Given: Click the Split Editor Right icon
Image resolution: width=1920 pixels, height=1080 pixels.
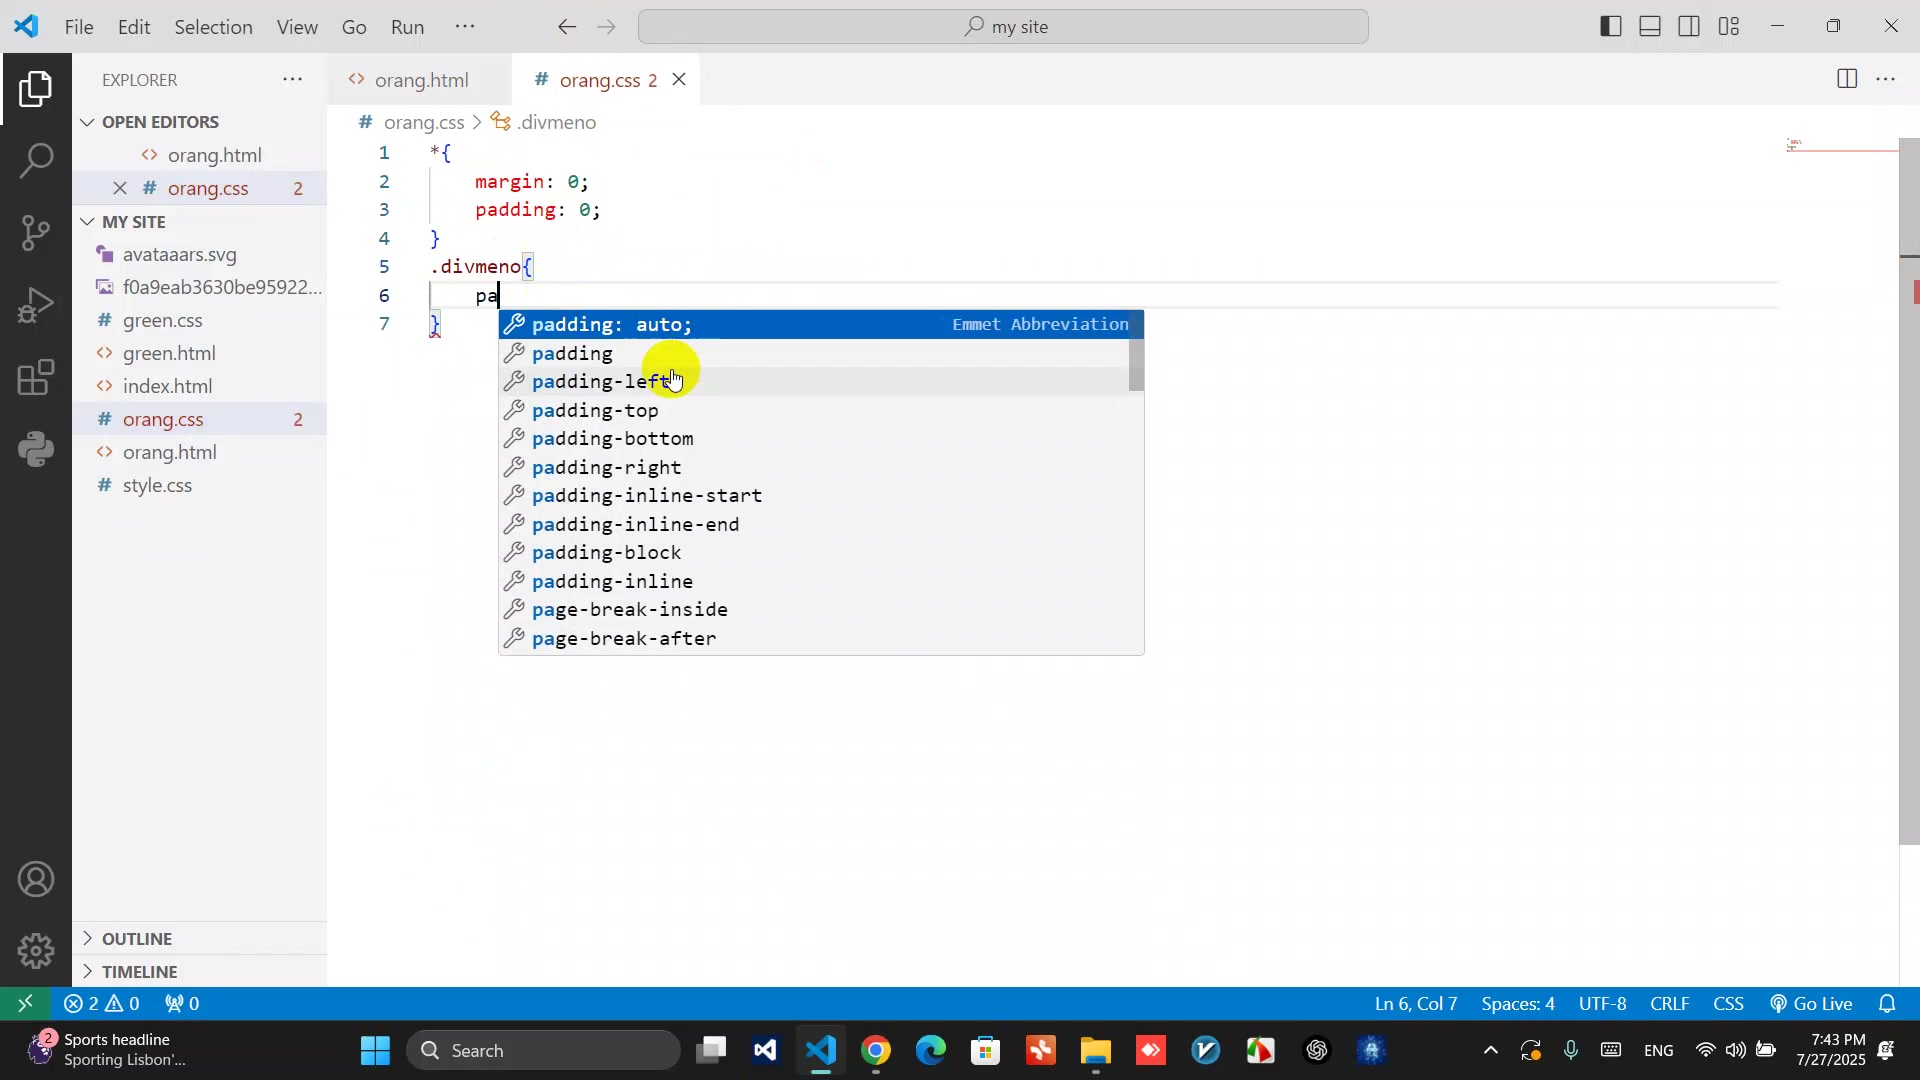Looking at the screenshot, I should [1847, 79].
